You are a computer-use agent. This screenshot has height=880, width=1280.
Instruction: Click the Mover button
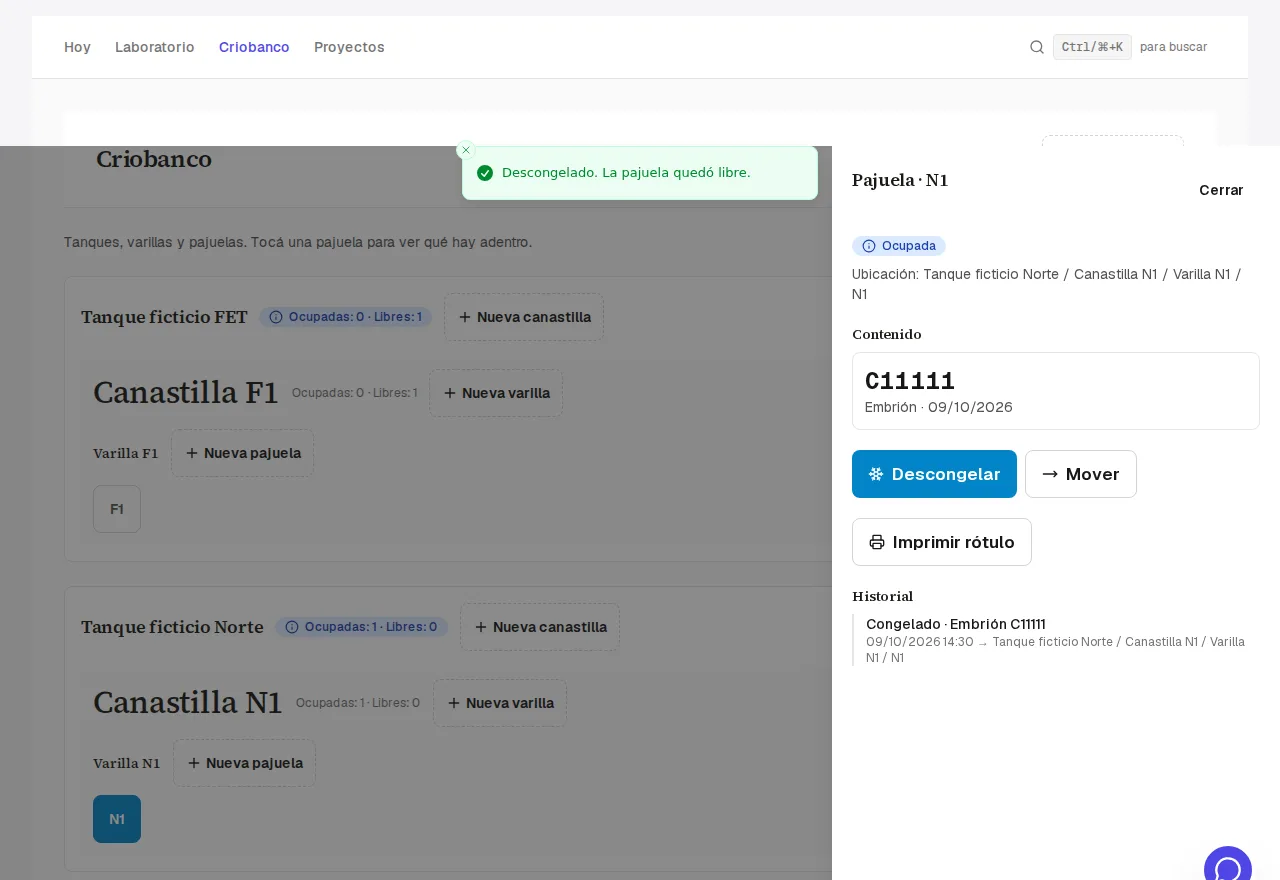1081,474
